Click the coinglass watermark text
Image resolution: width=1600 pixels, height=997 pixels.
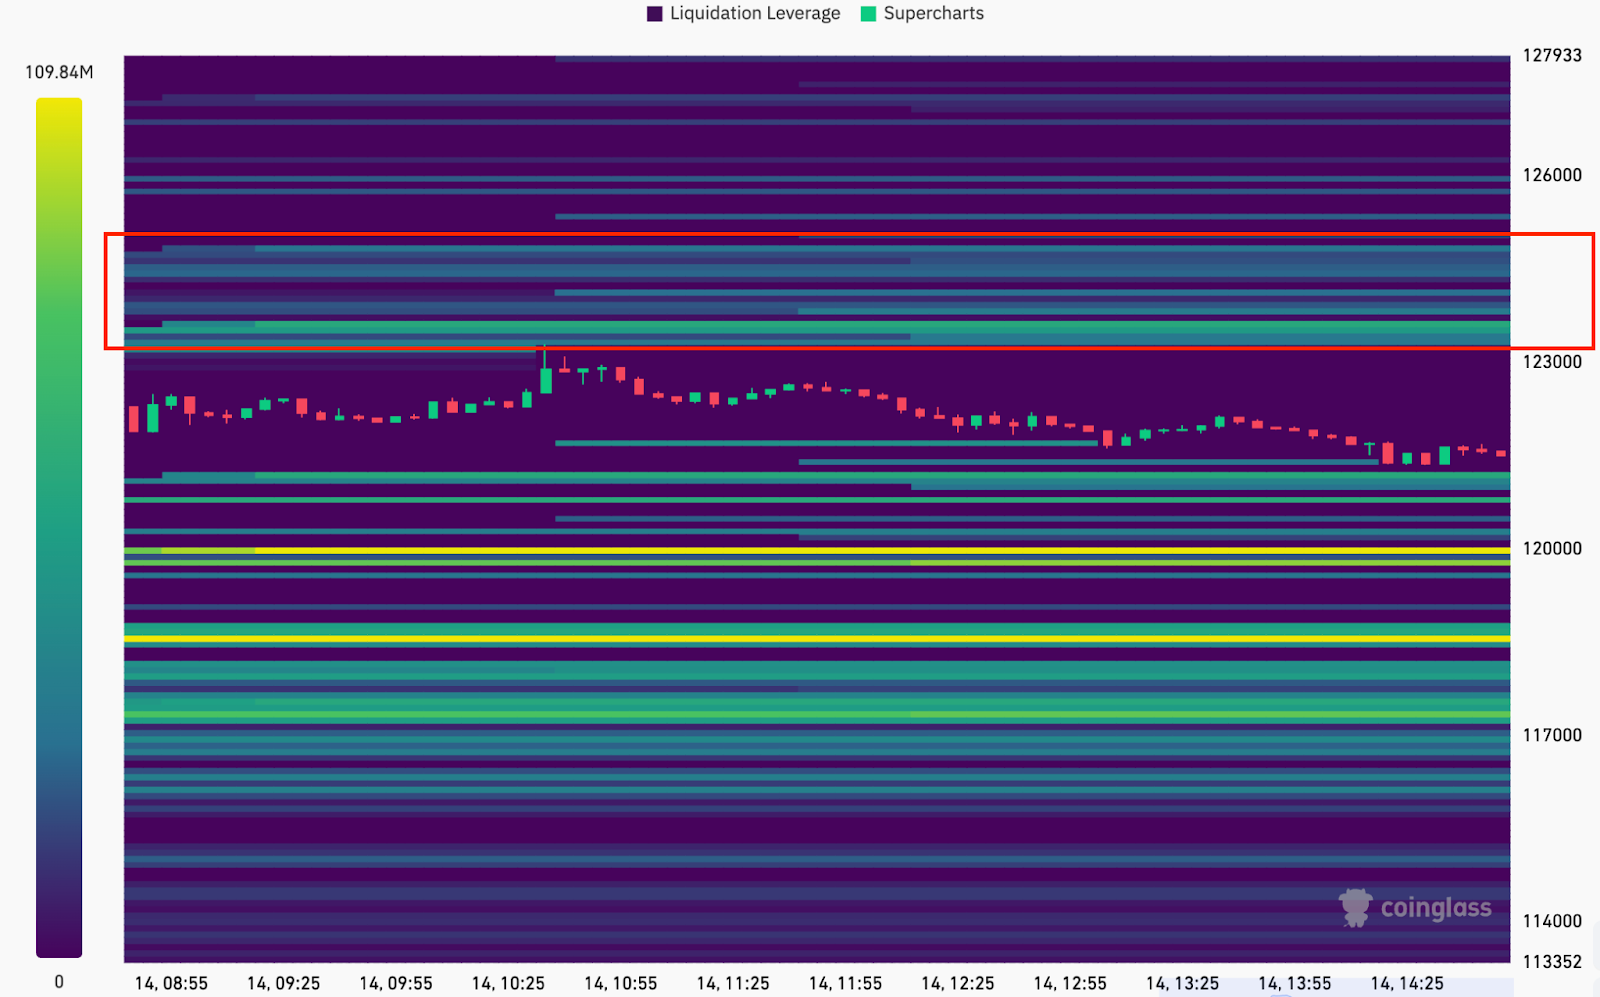coord(1435,908)
